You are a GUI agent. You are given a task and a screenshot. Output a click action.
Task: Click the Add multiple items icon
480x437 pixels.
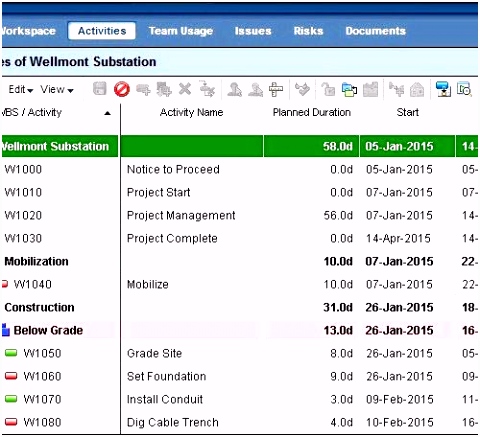coord(164,89)
